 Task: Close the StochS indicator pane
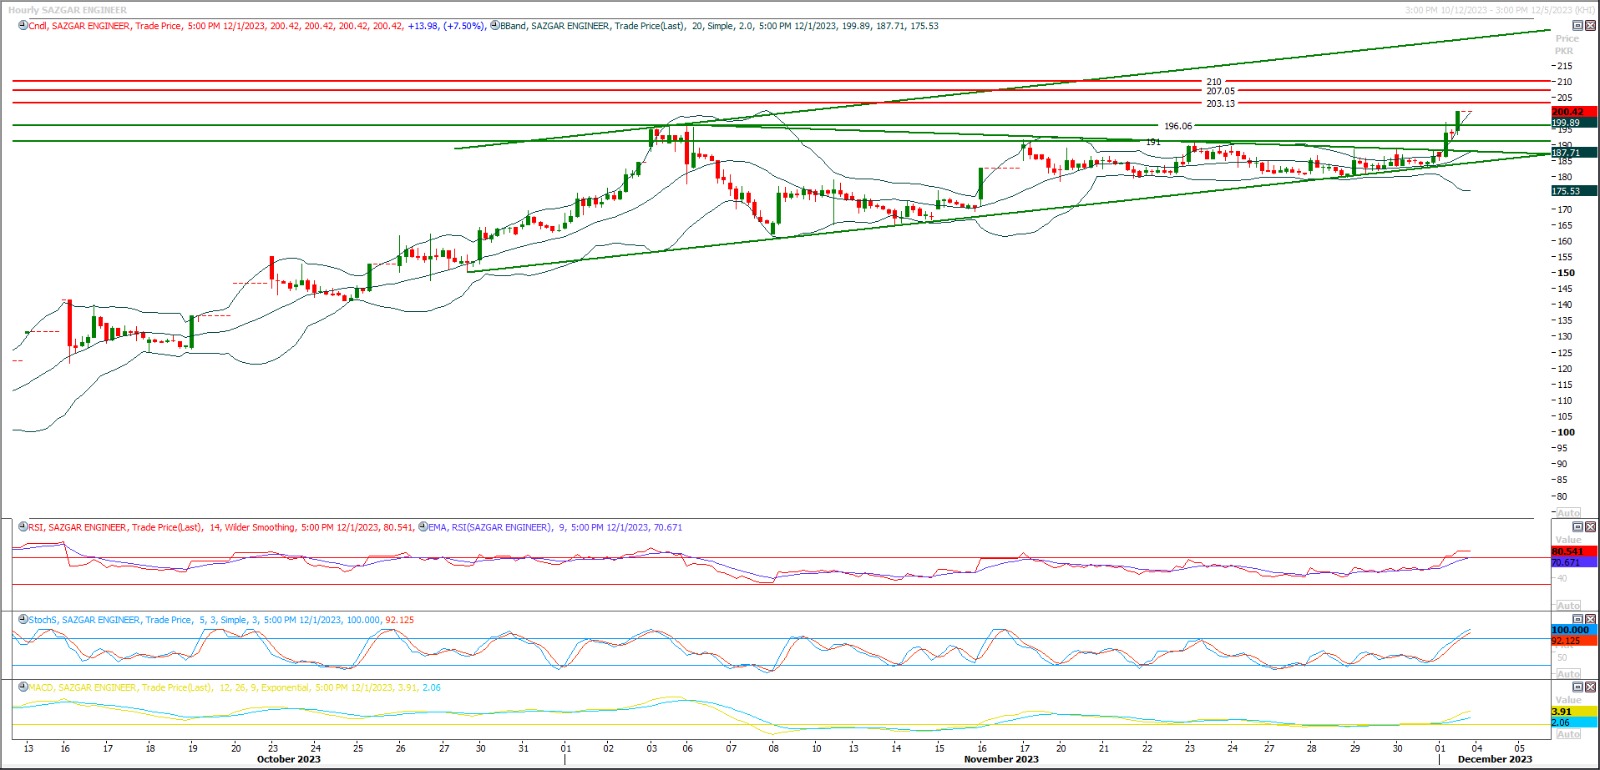point(1591,620)
